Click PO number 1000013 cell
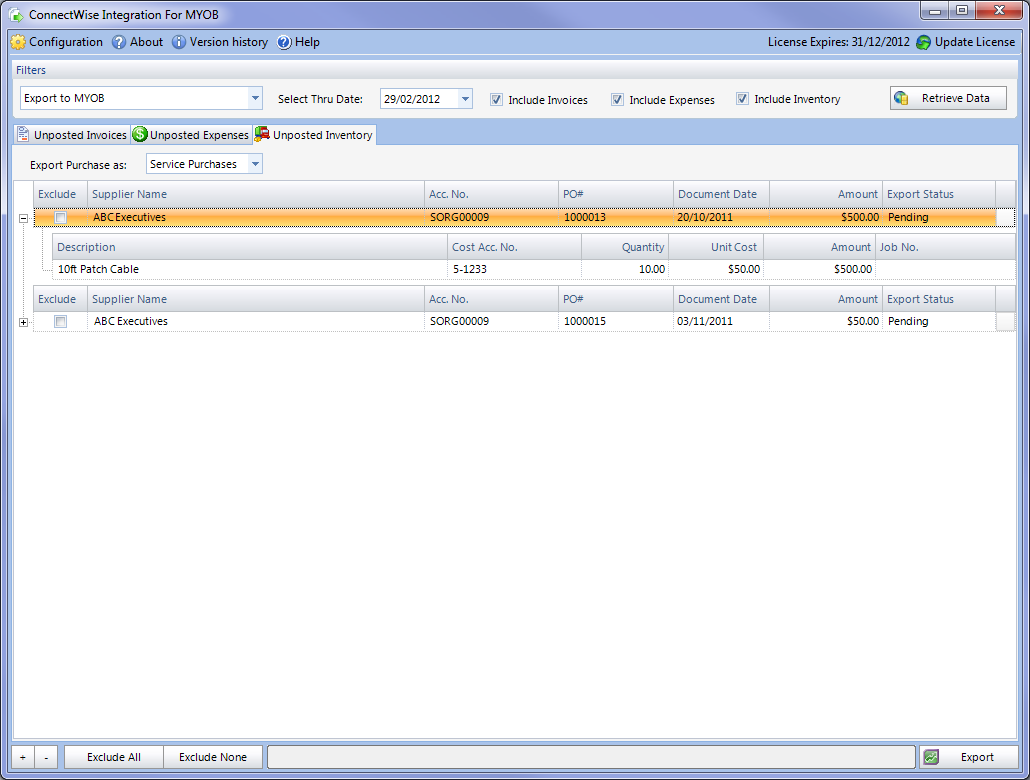The image size is (1030, 780). pos(616,217)
